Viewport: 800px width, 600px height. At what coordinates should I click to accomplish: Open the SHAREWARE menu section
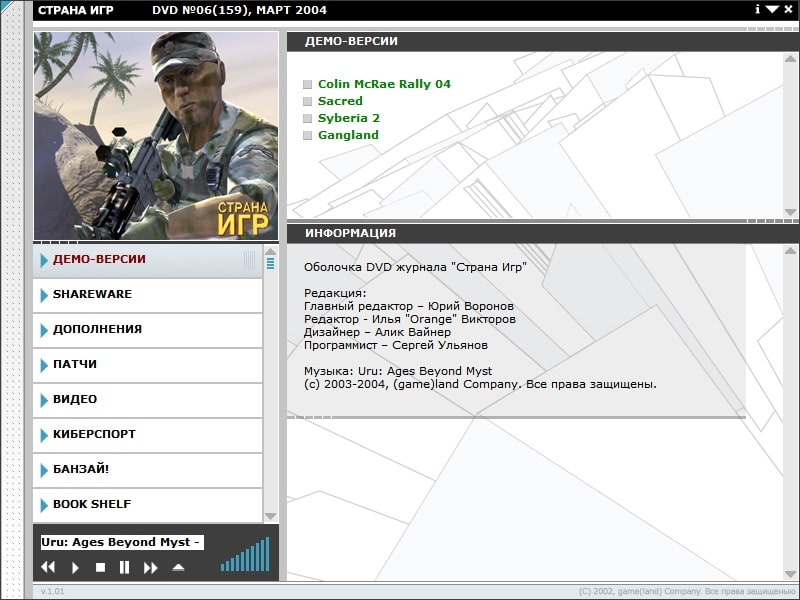coord(148,296)
